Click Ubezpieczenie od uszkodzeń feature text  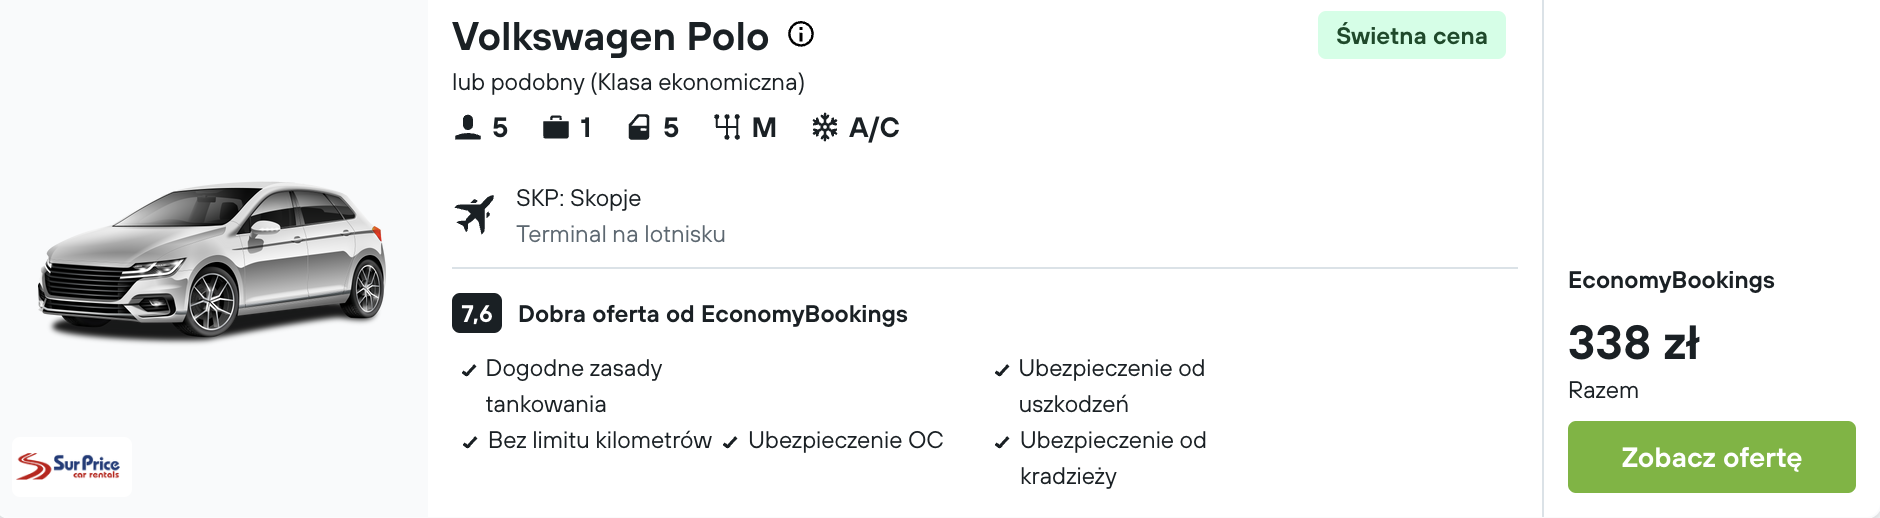click(x=1111, y=386)
